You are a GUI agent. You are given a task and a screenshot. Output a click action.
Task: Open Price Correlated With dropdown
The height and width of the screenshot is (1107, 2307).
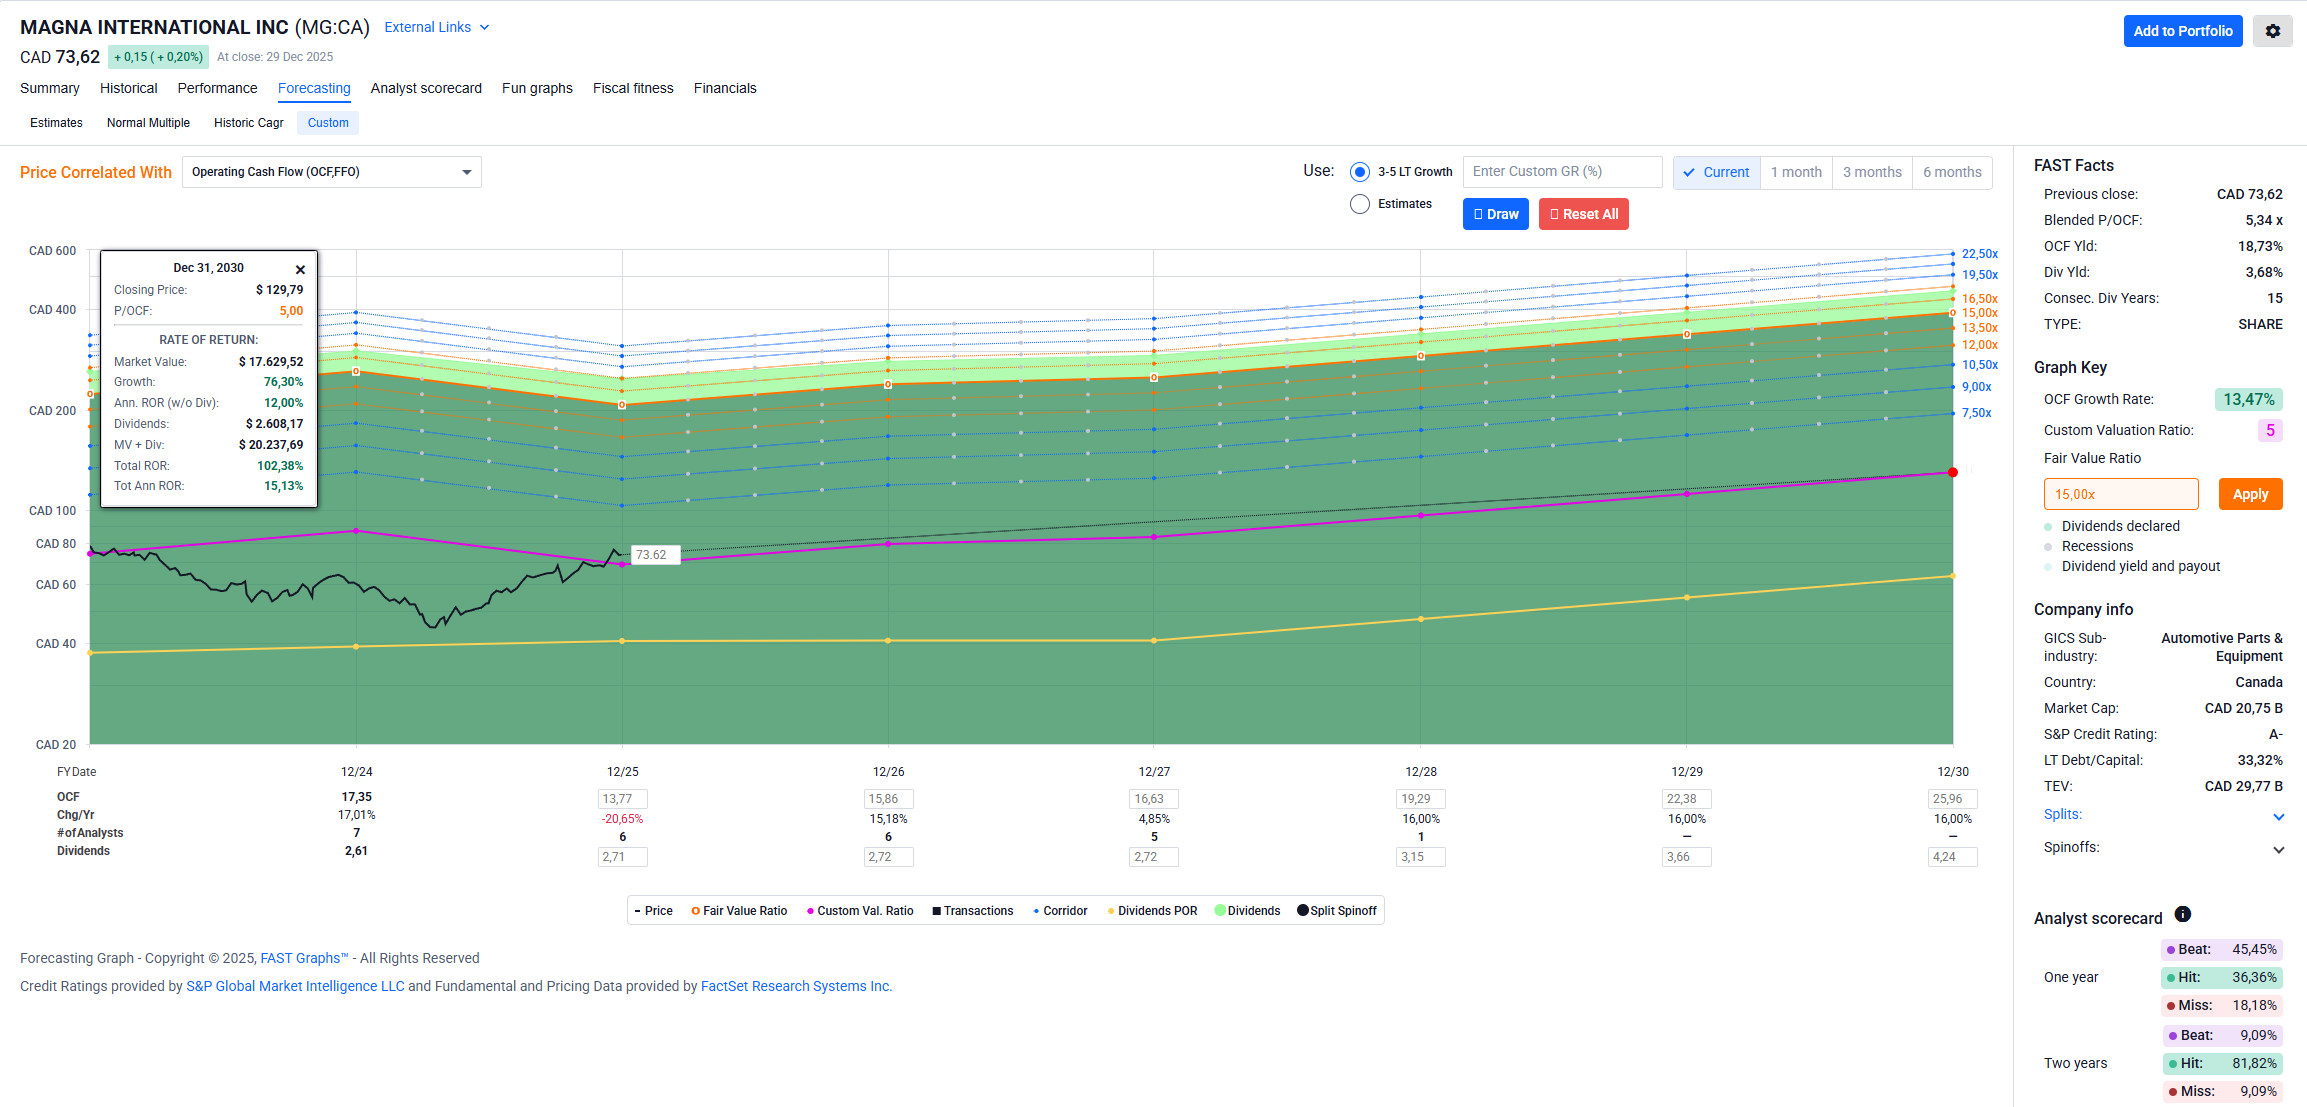(331, 172)
